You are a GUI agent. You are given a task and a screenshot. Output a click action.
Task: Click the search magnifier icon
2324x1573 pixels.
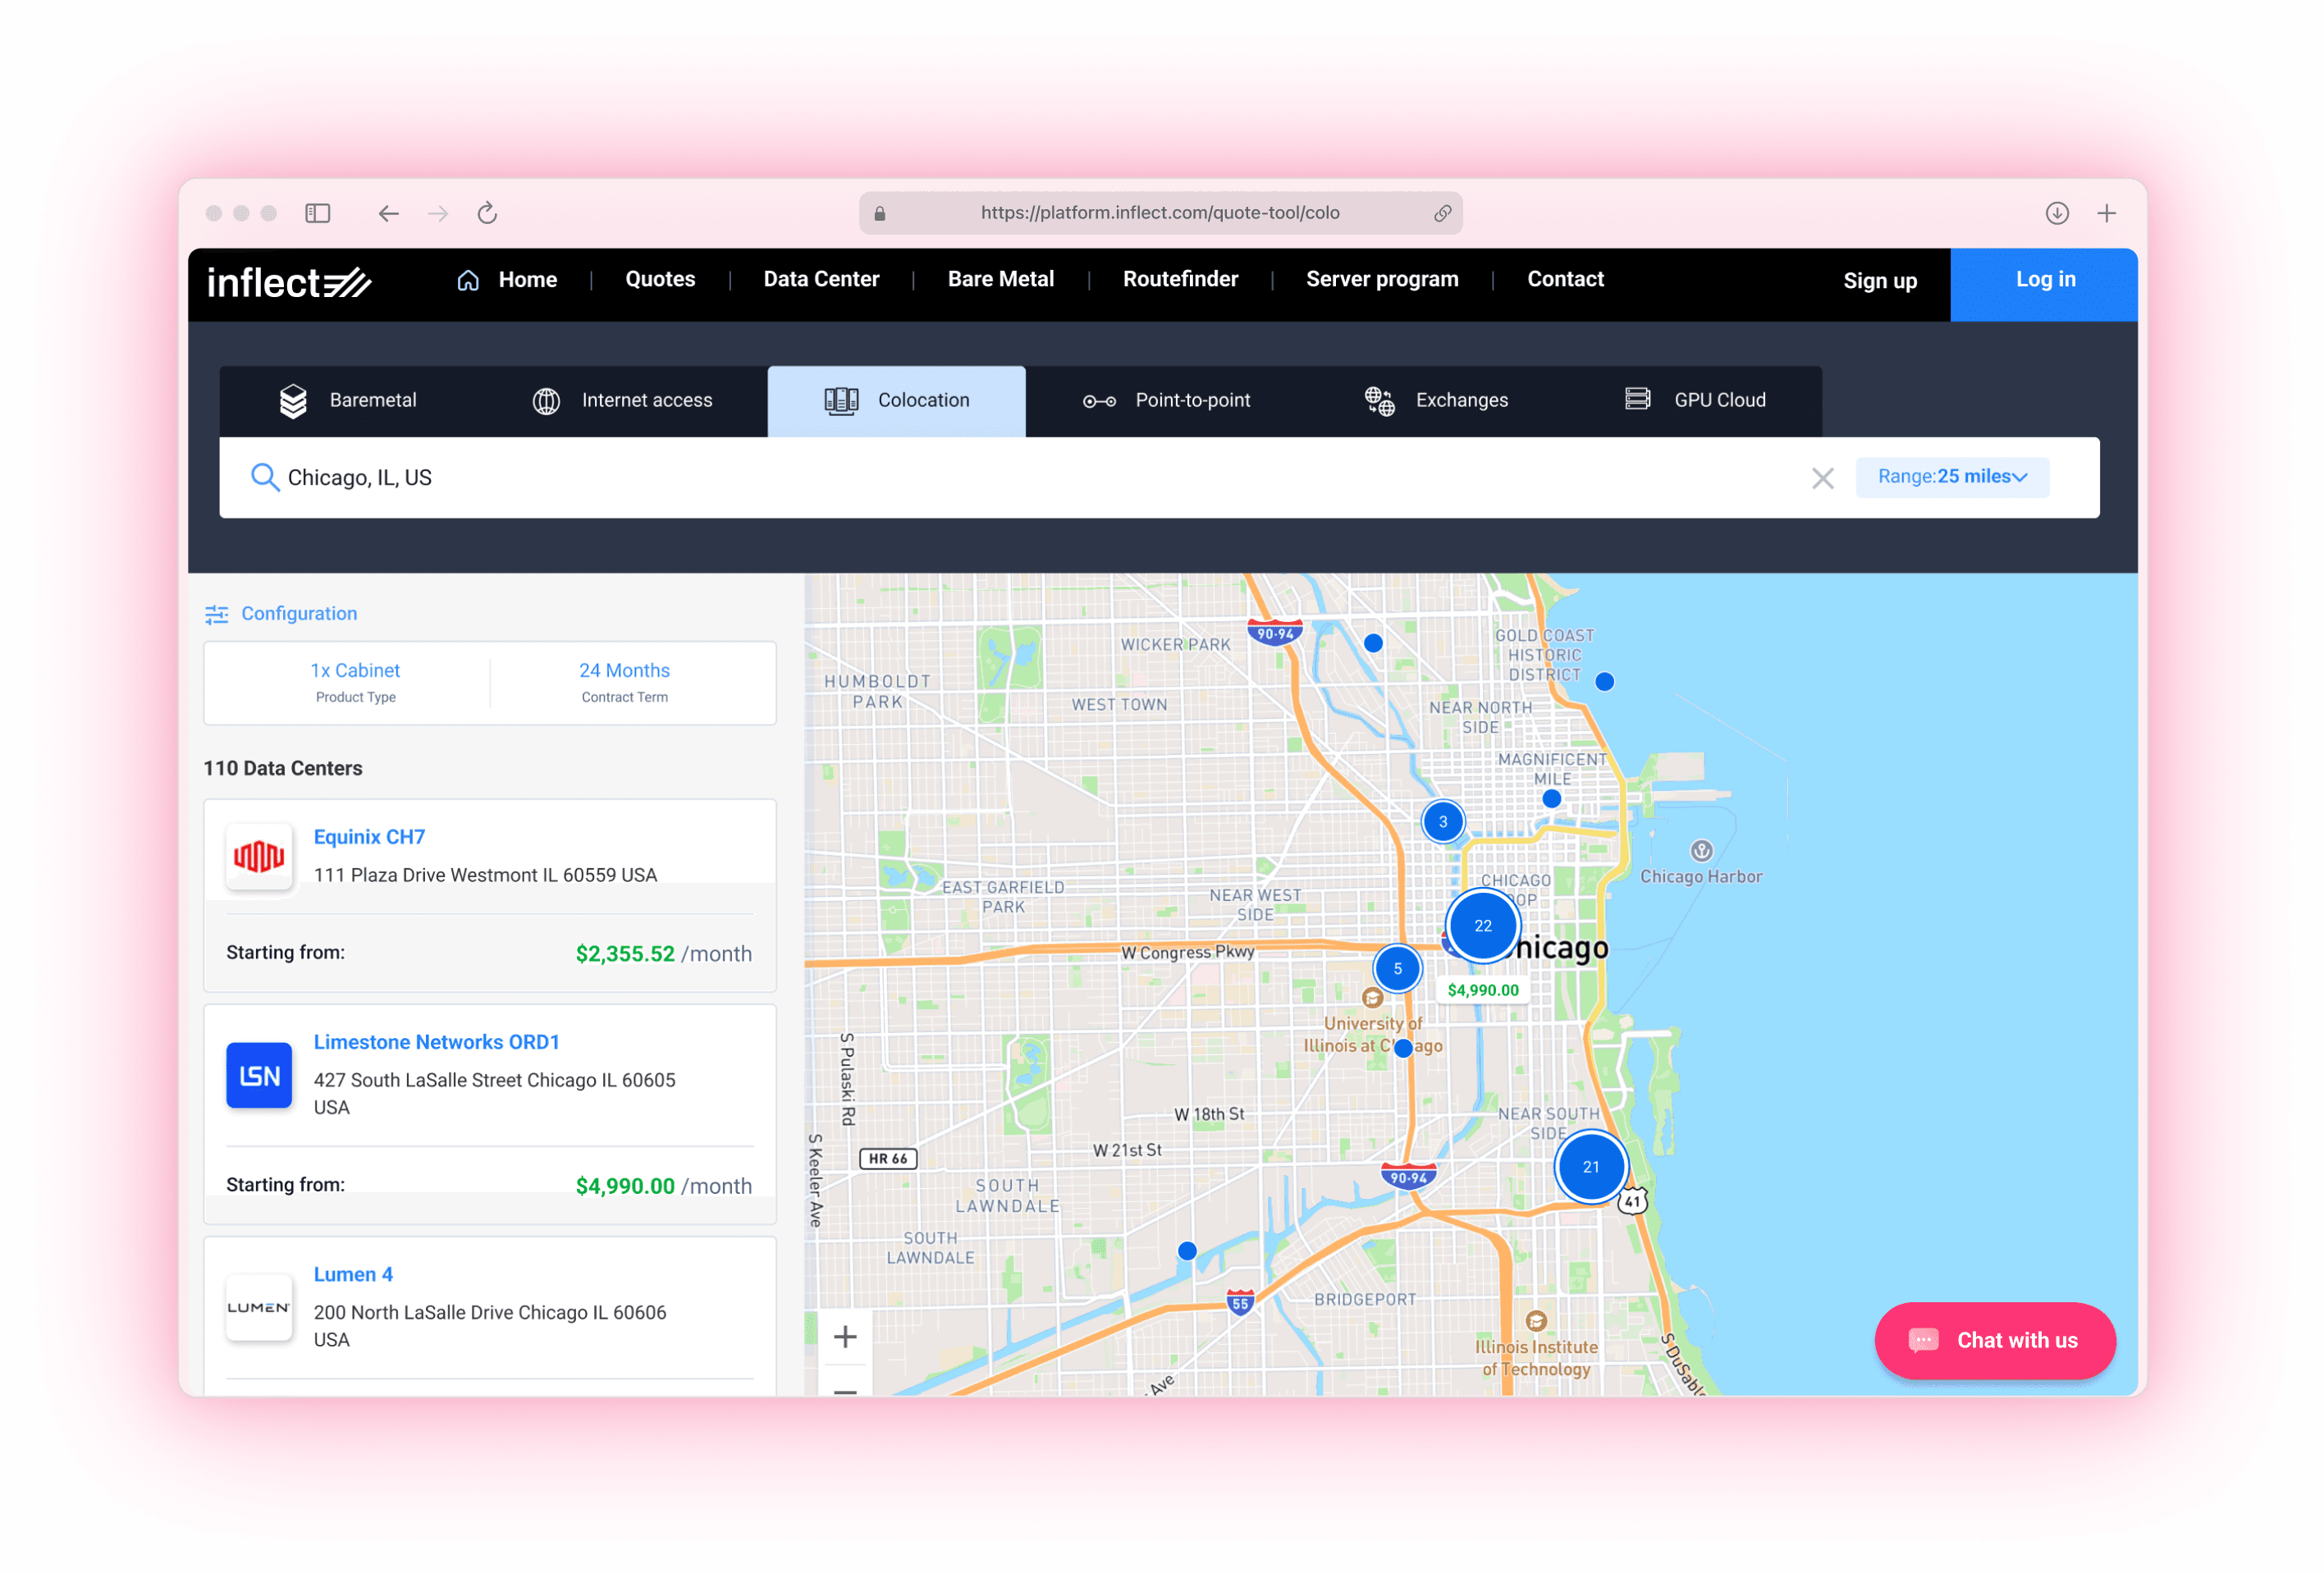(265, 477)
